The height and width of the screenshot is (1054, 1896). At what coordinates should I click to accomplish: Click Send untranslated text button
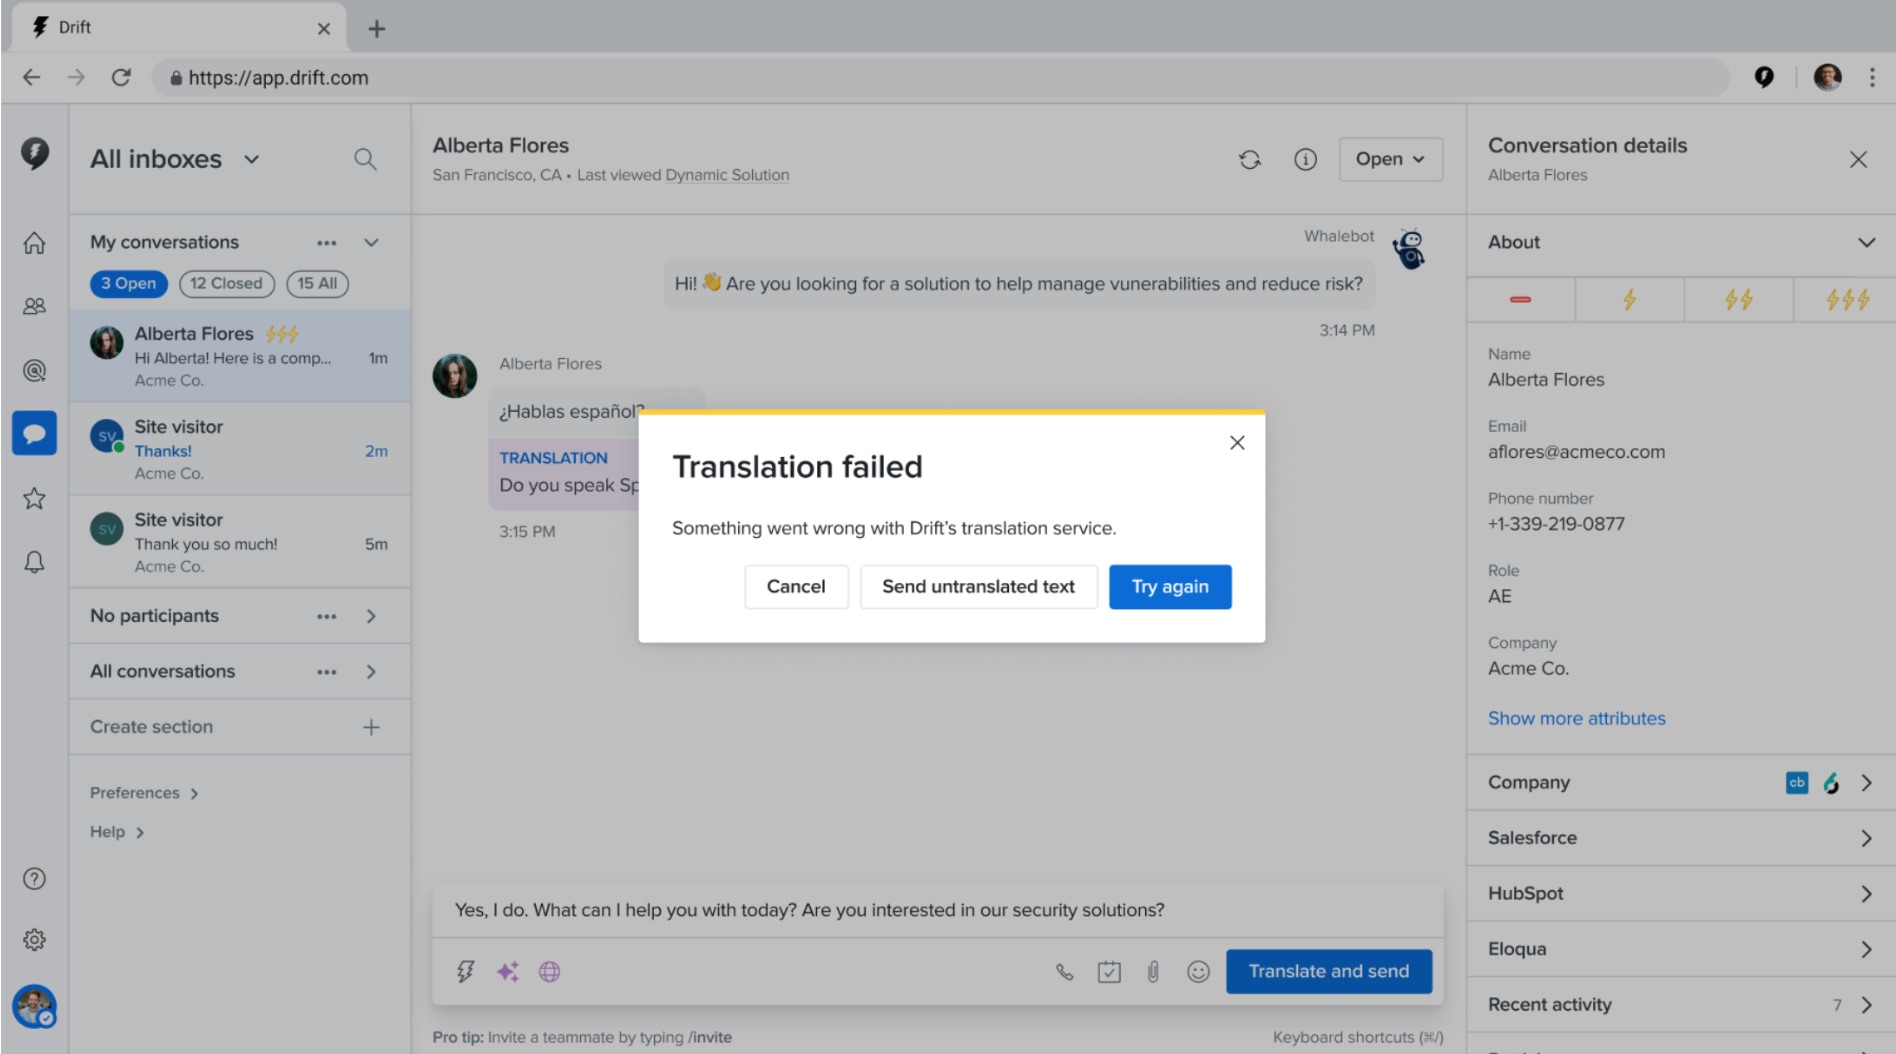tap(978, 587)
